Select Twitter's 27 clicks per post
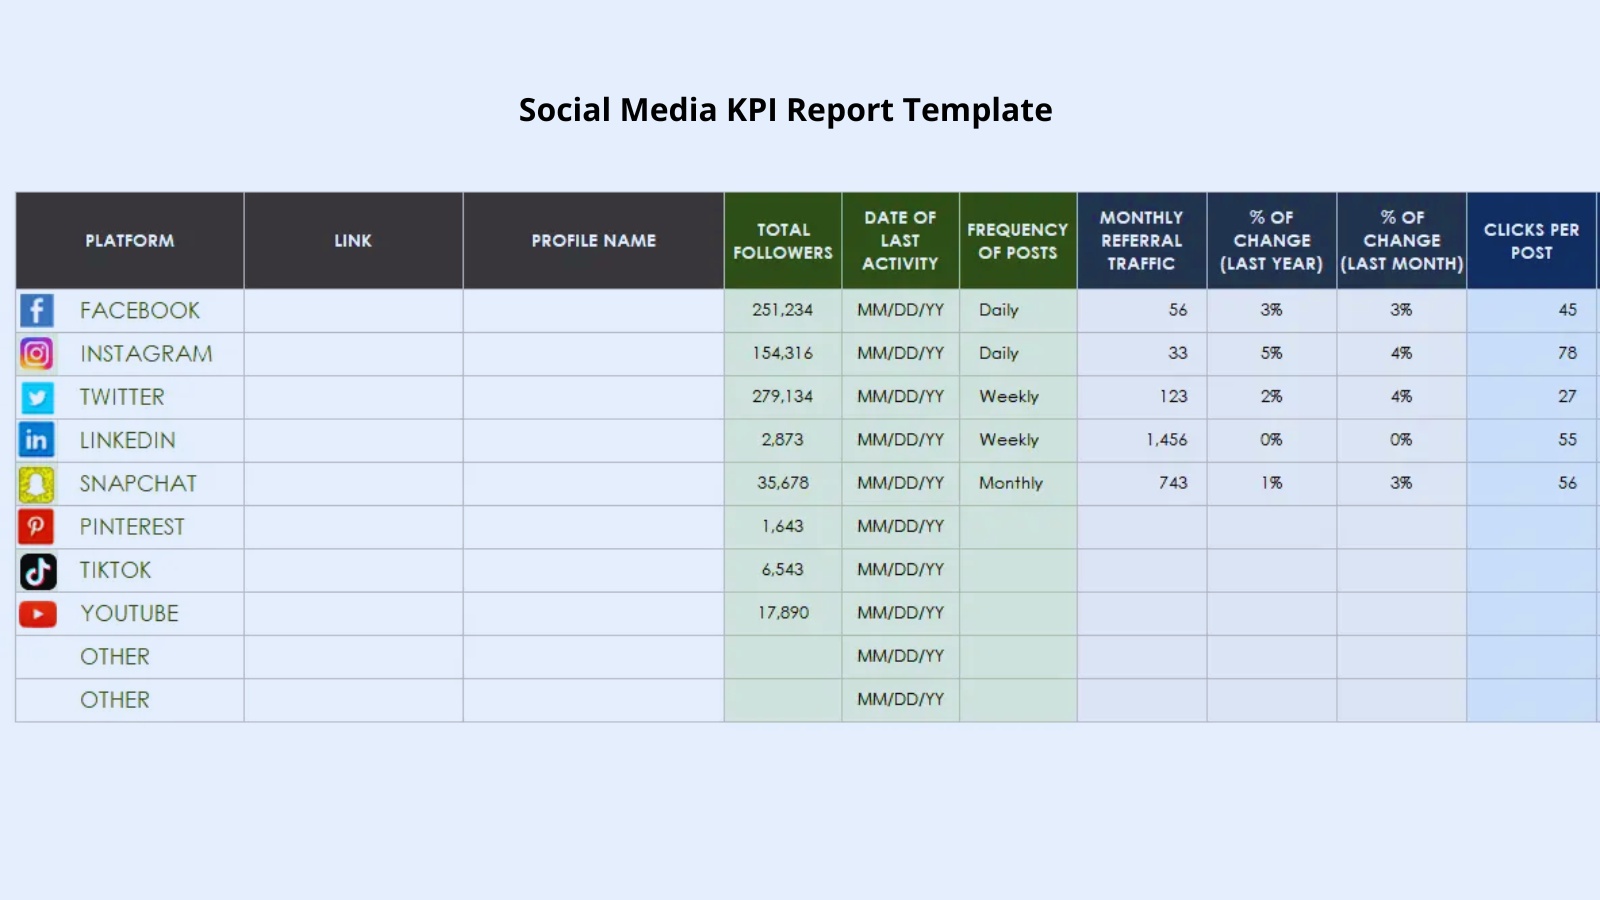1600x900 pixels. [x=1532, y=397]
